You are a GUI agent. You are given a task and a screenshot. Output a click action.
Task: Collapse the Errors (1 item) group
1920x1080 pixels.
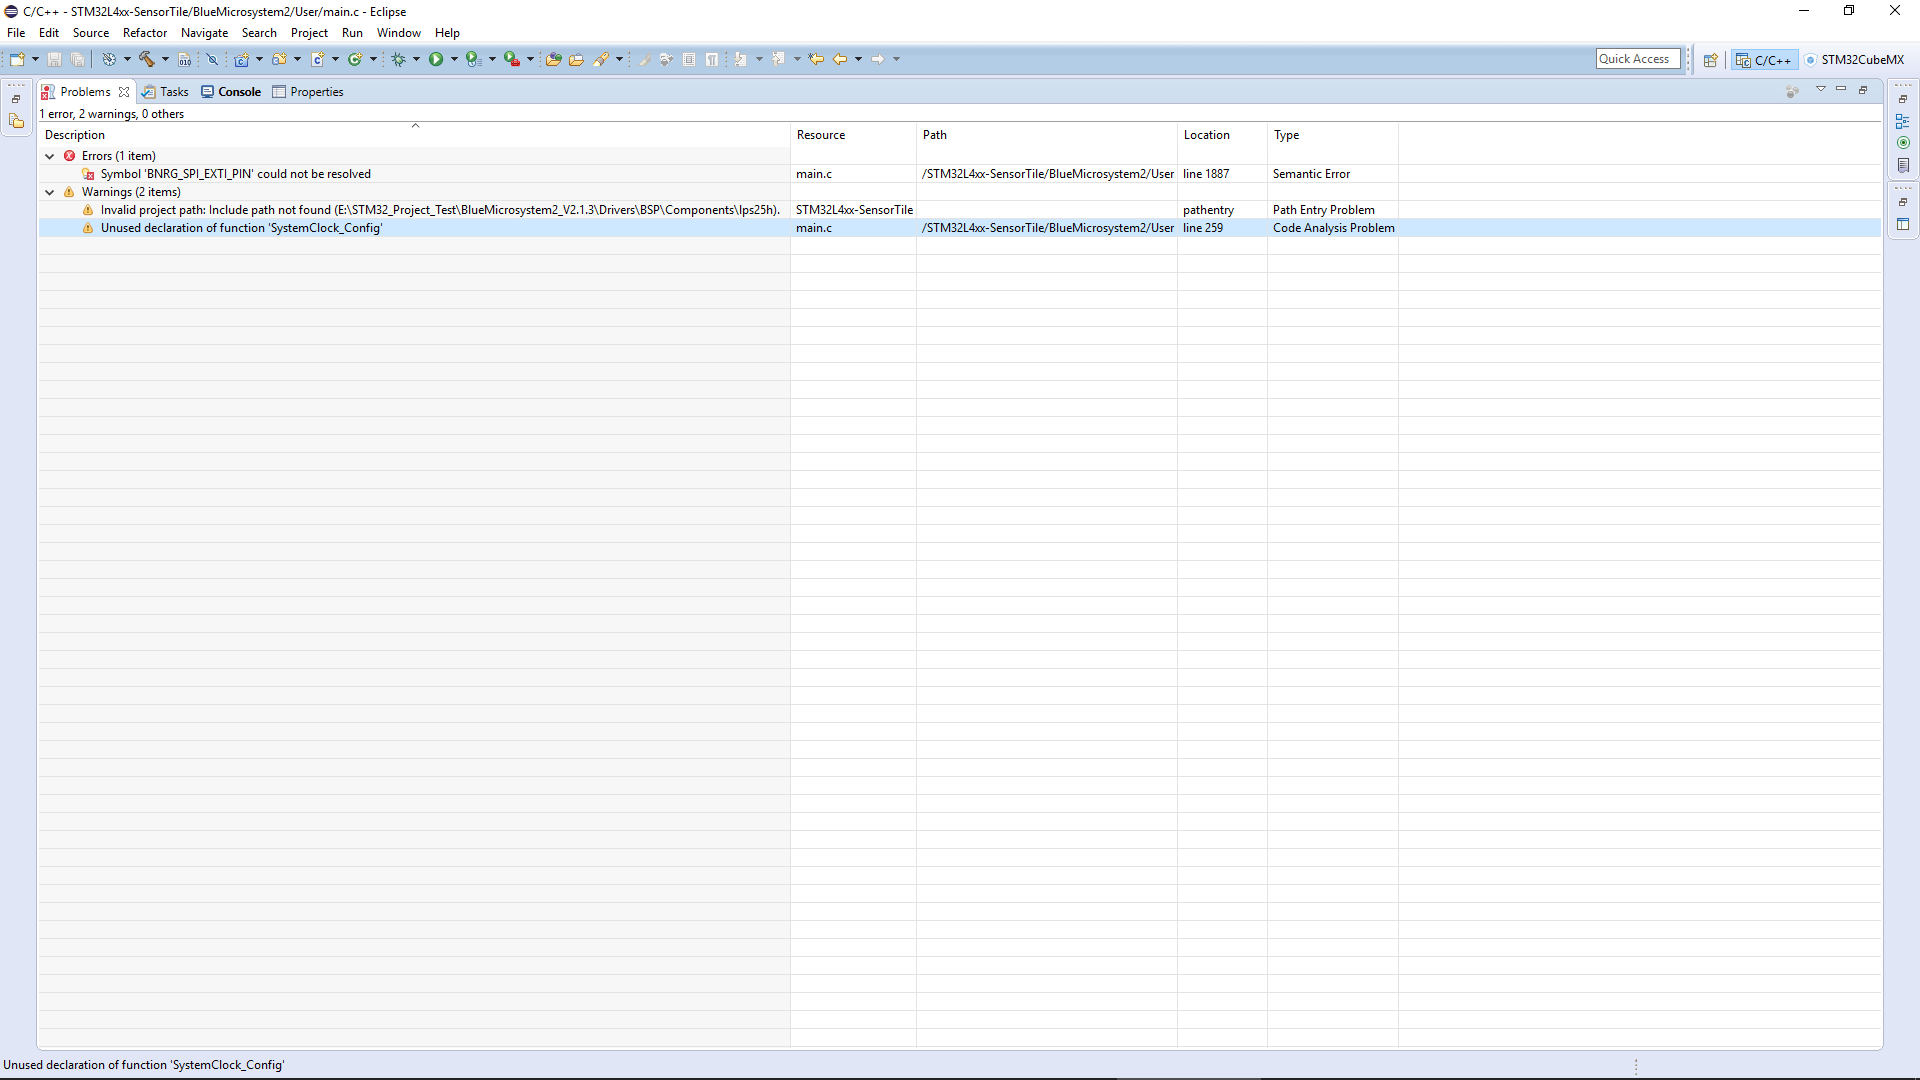tap(50, 156)
